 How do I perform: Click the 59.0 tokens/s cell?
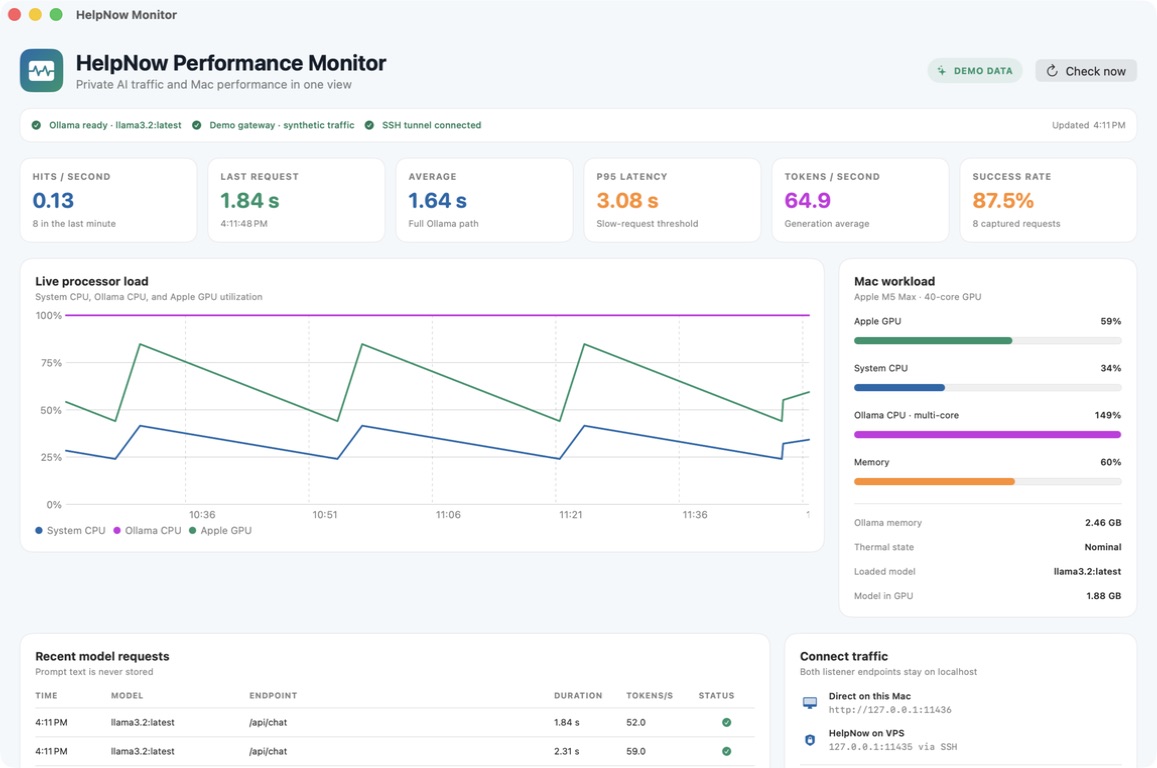click(x=636, y=751)
